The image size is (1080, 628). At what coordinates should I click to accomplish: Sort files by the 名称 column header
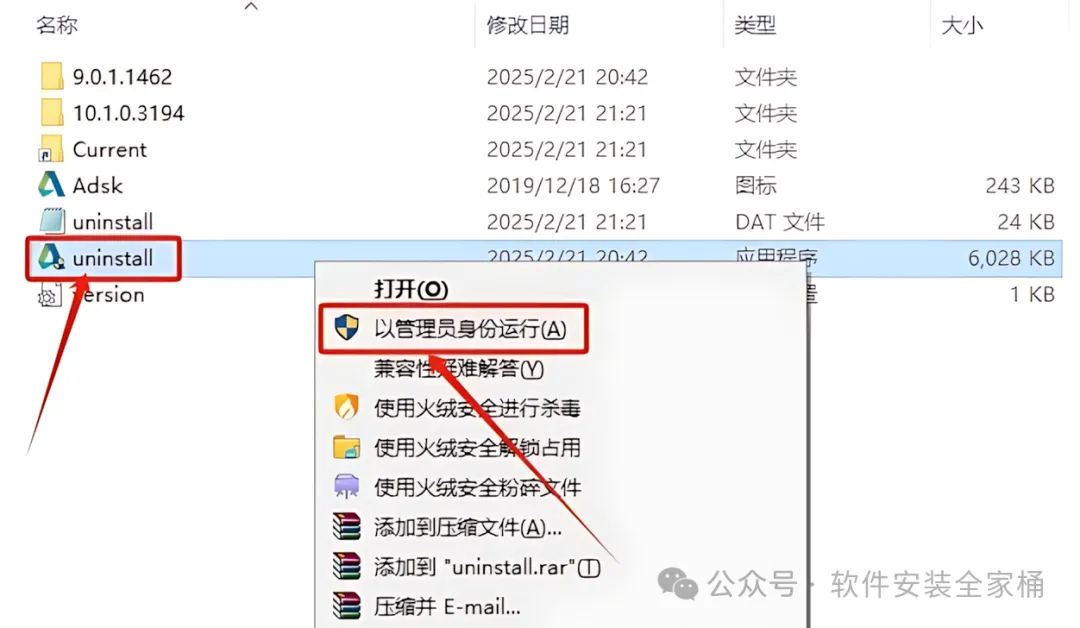[x=57, y=25]
